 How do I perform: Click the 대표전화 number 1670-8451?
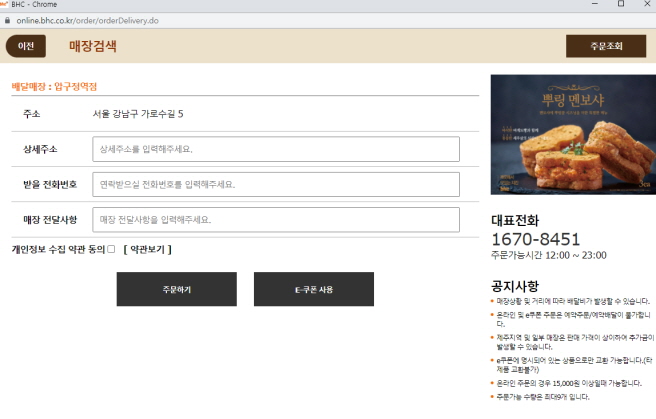coord(536,239)
